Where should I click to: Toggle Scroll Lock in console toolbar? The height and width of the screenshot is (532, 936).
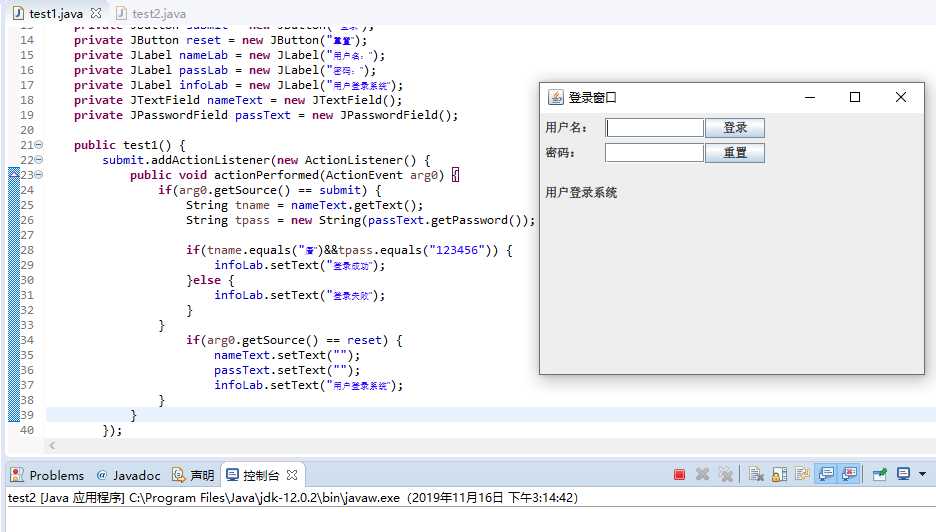[x=779, y=475]
